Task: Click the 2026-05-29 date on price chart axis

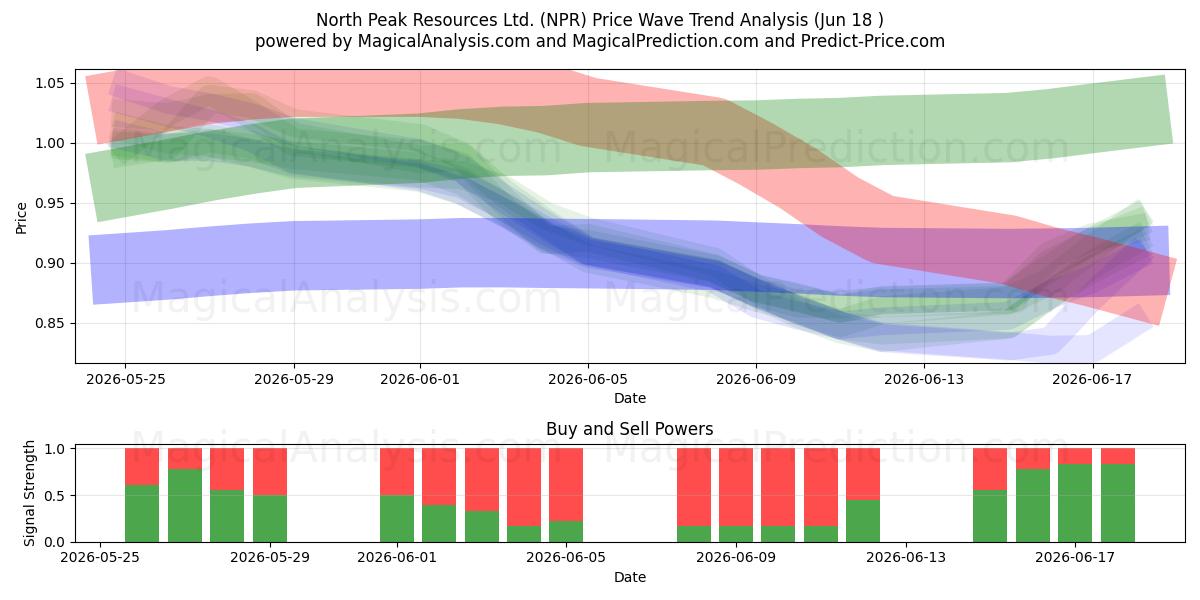Action: [x=294, y=379]
